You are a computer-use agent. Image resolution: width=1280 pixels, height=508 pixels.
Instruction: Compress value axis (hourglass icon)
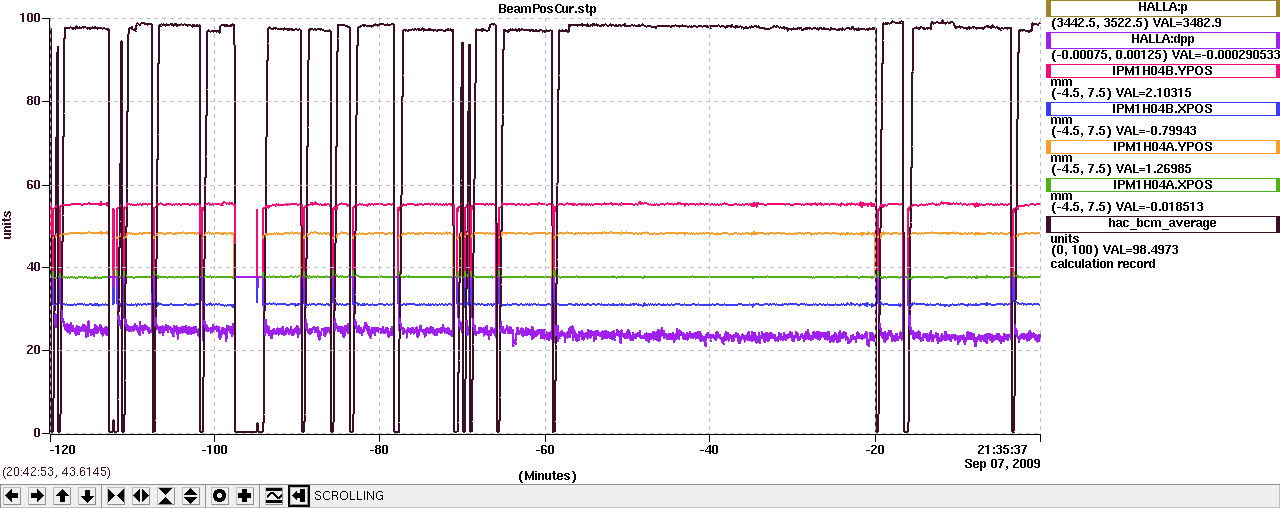(x=166, y=496)
